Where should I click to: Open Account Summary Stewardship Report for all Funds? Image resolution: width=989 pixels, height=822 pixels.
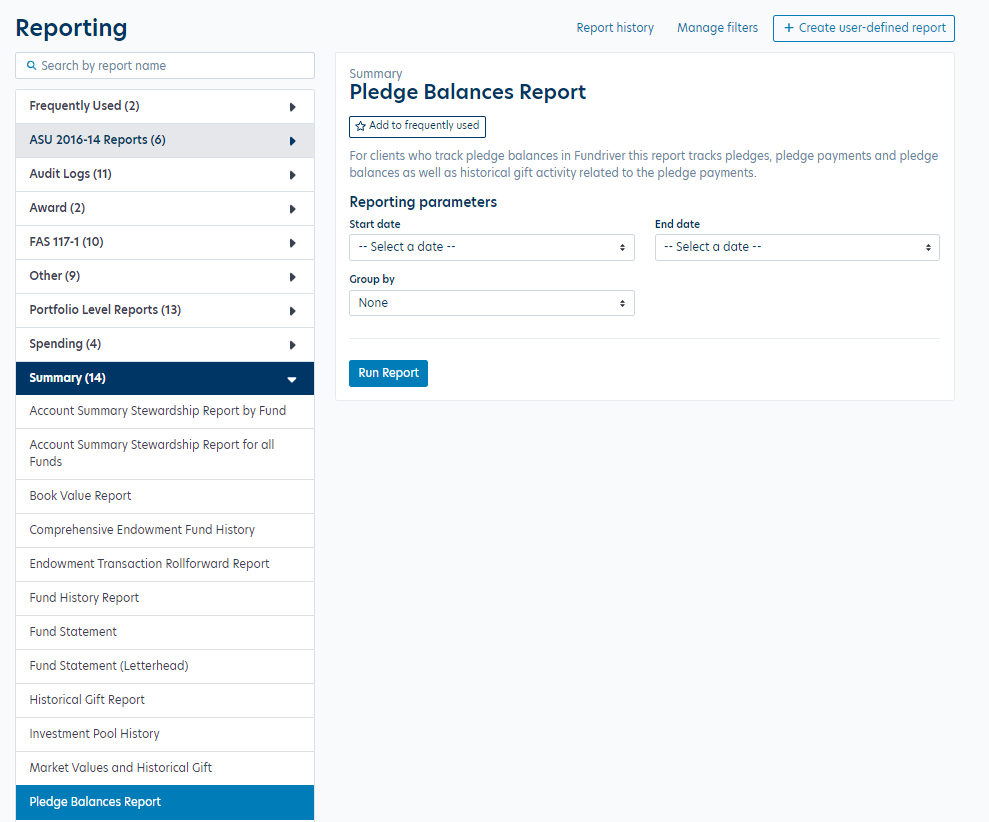[x=165, y=454]
